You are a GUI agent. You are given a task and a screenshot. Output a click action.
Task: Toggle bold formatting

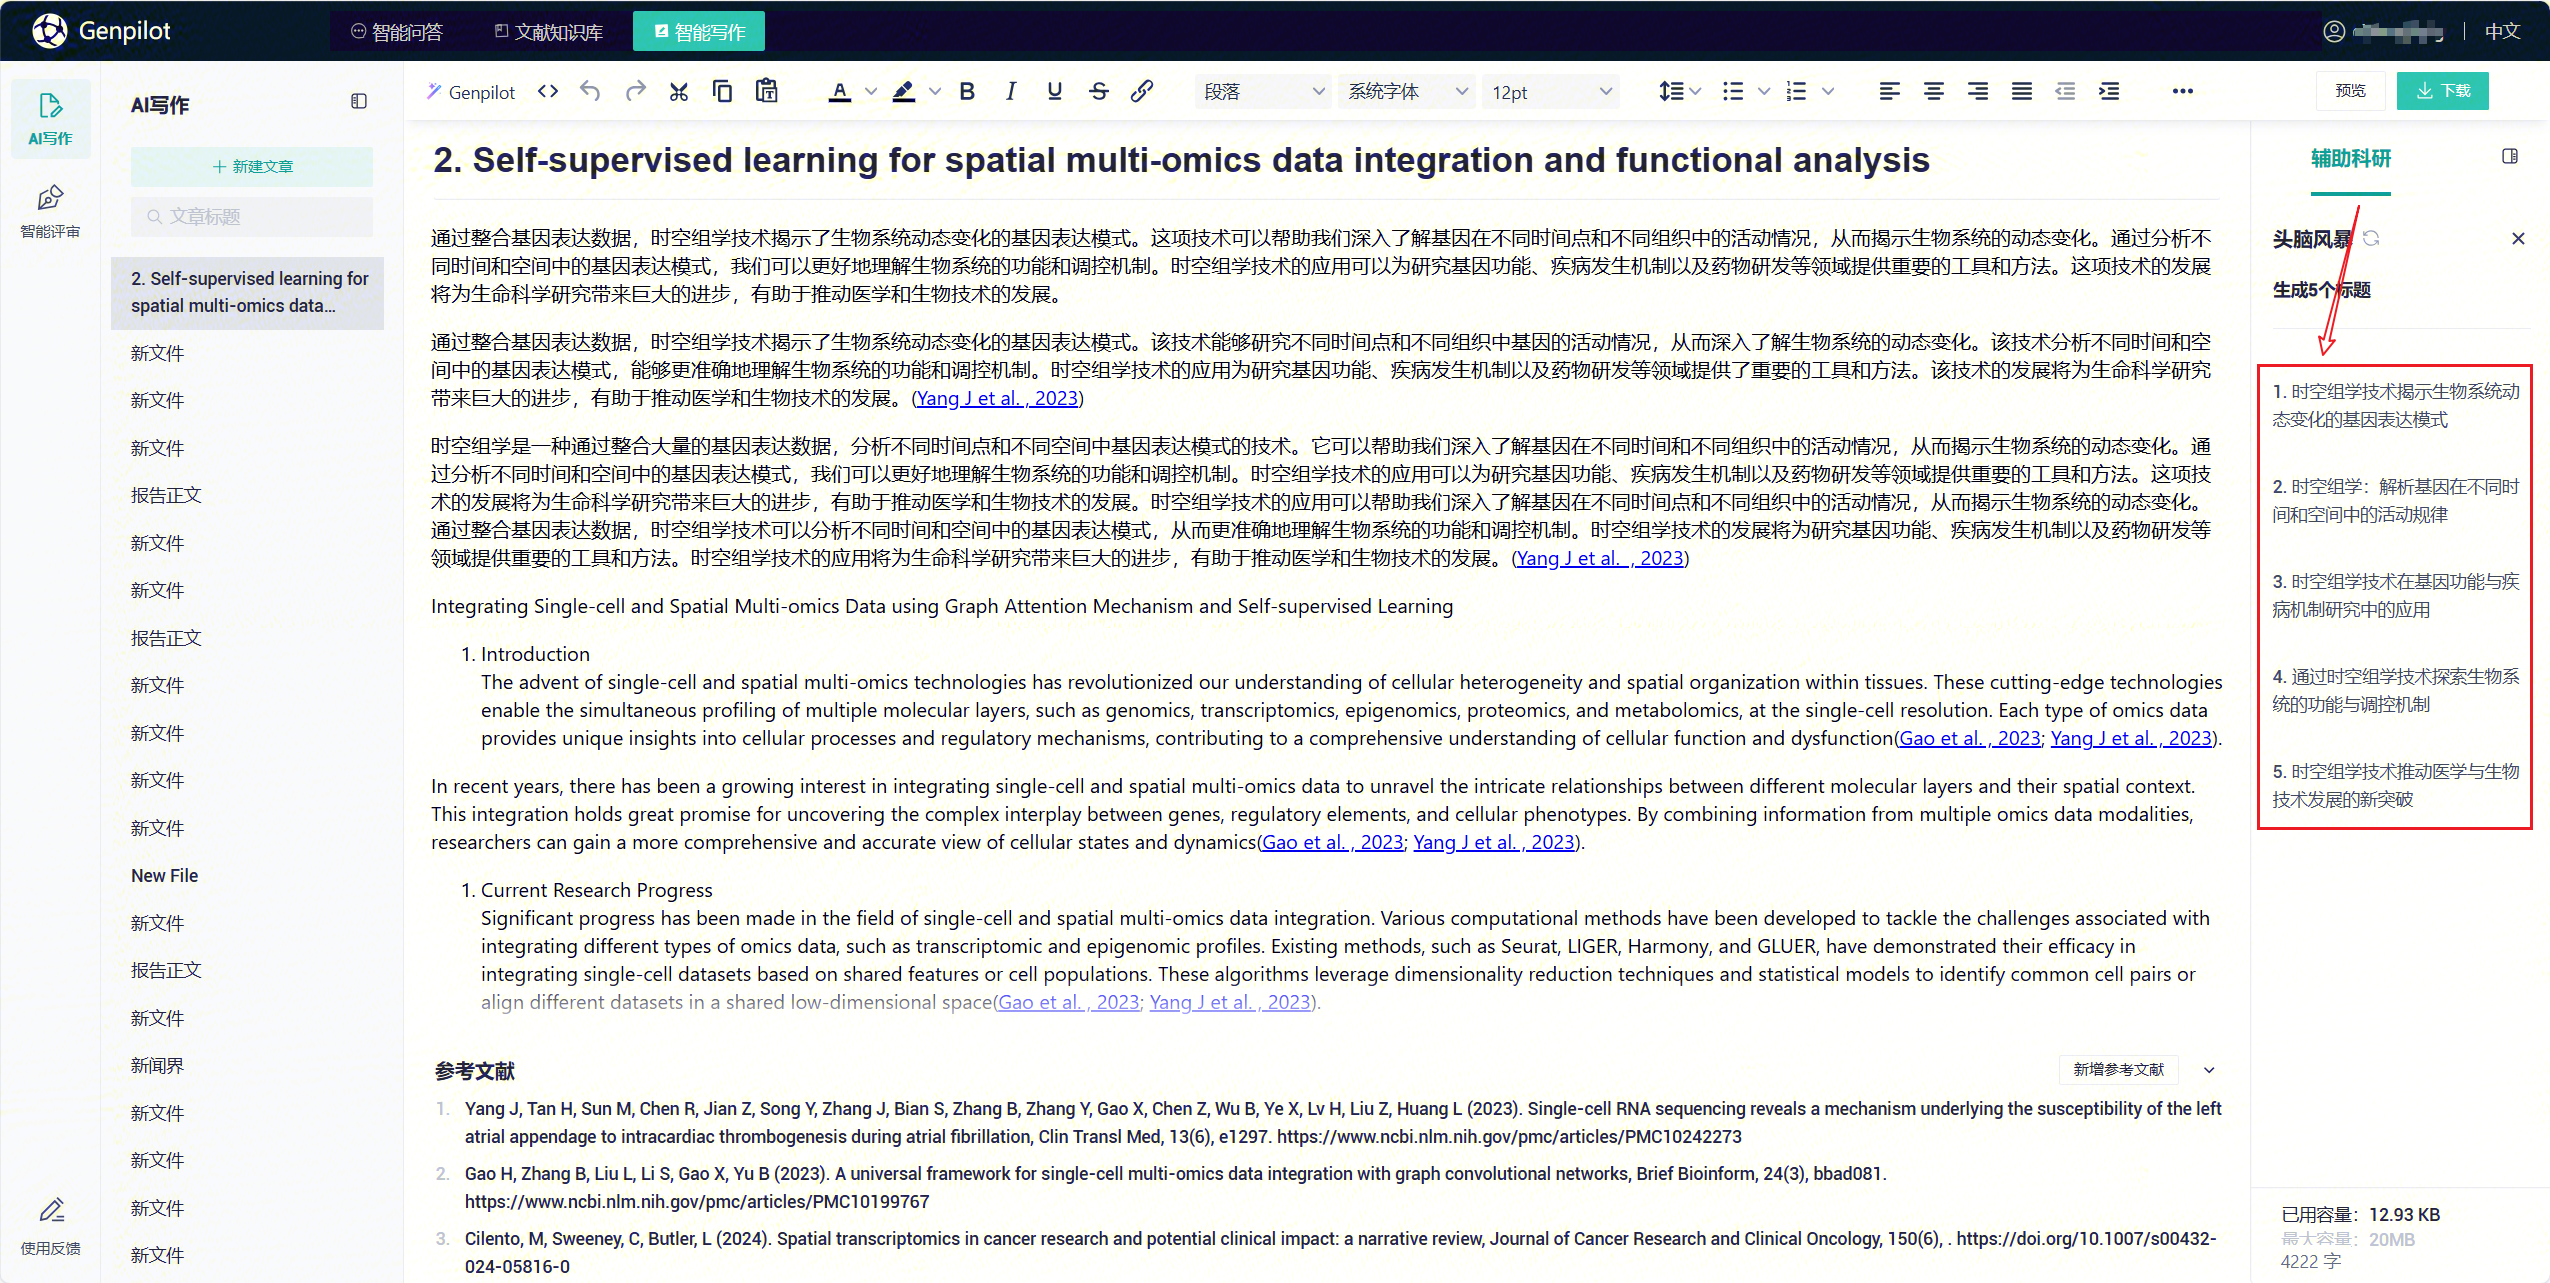pos(967,92)
